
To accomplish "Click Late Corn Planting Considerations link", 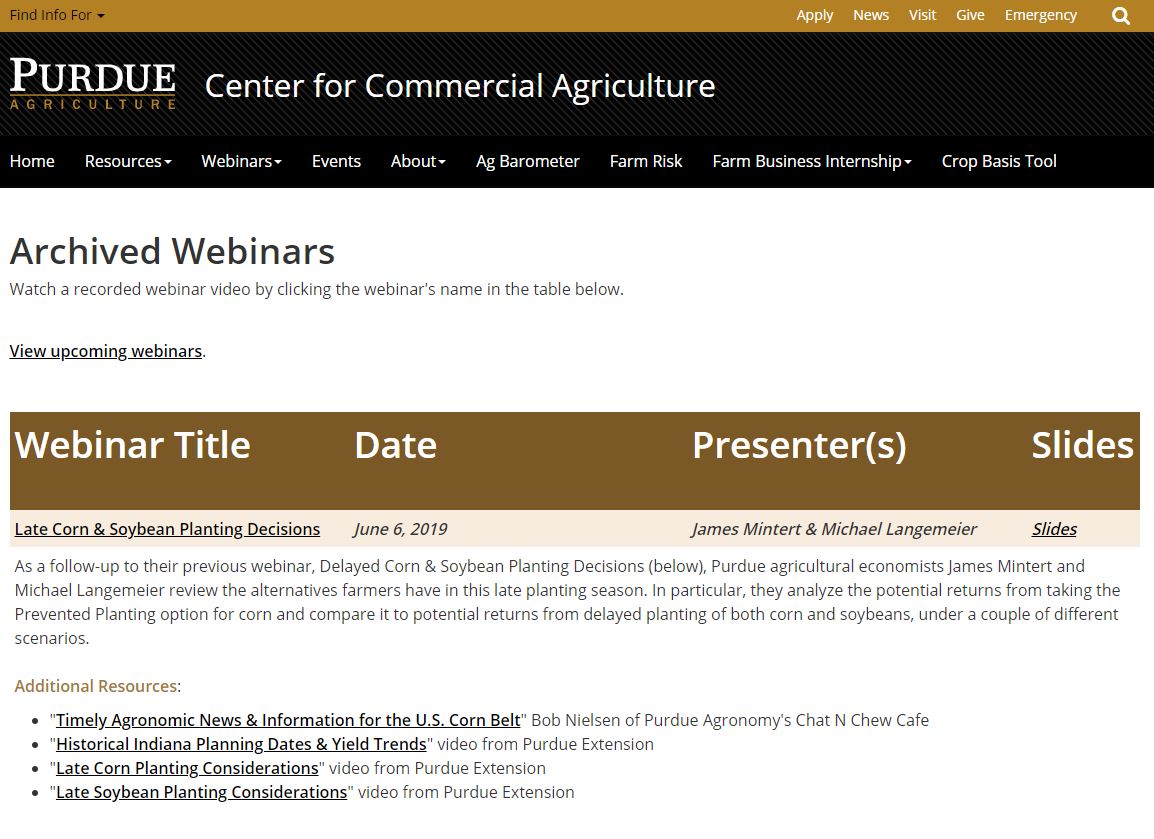I will [x=187, y=768].
